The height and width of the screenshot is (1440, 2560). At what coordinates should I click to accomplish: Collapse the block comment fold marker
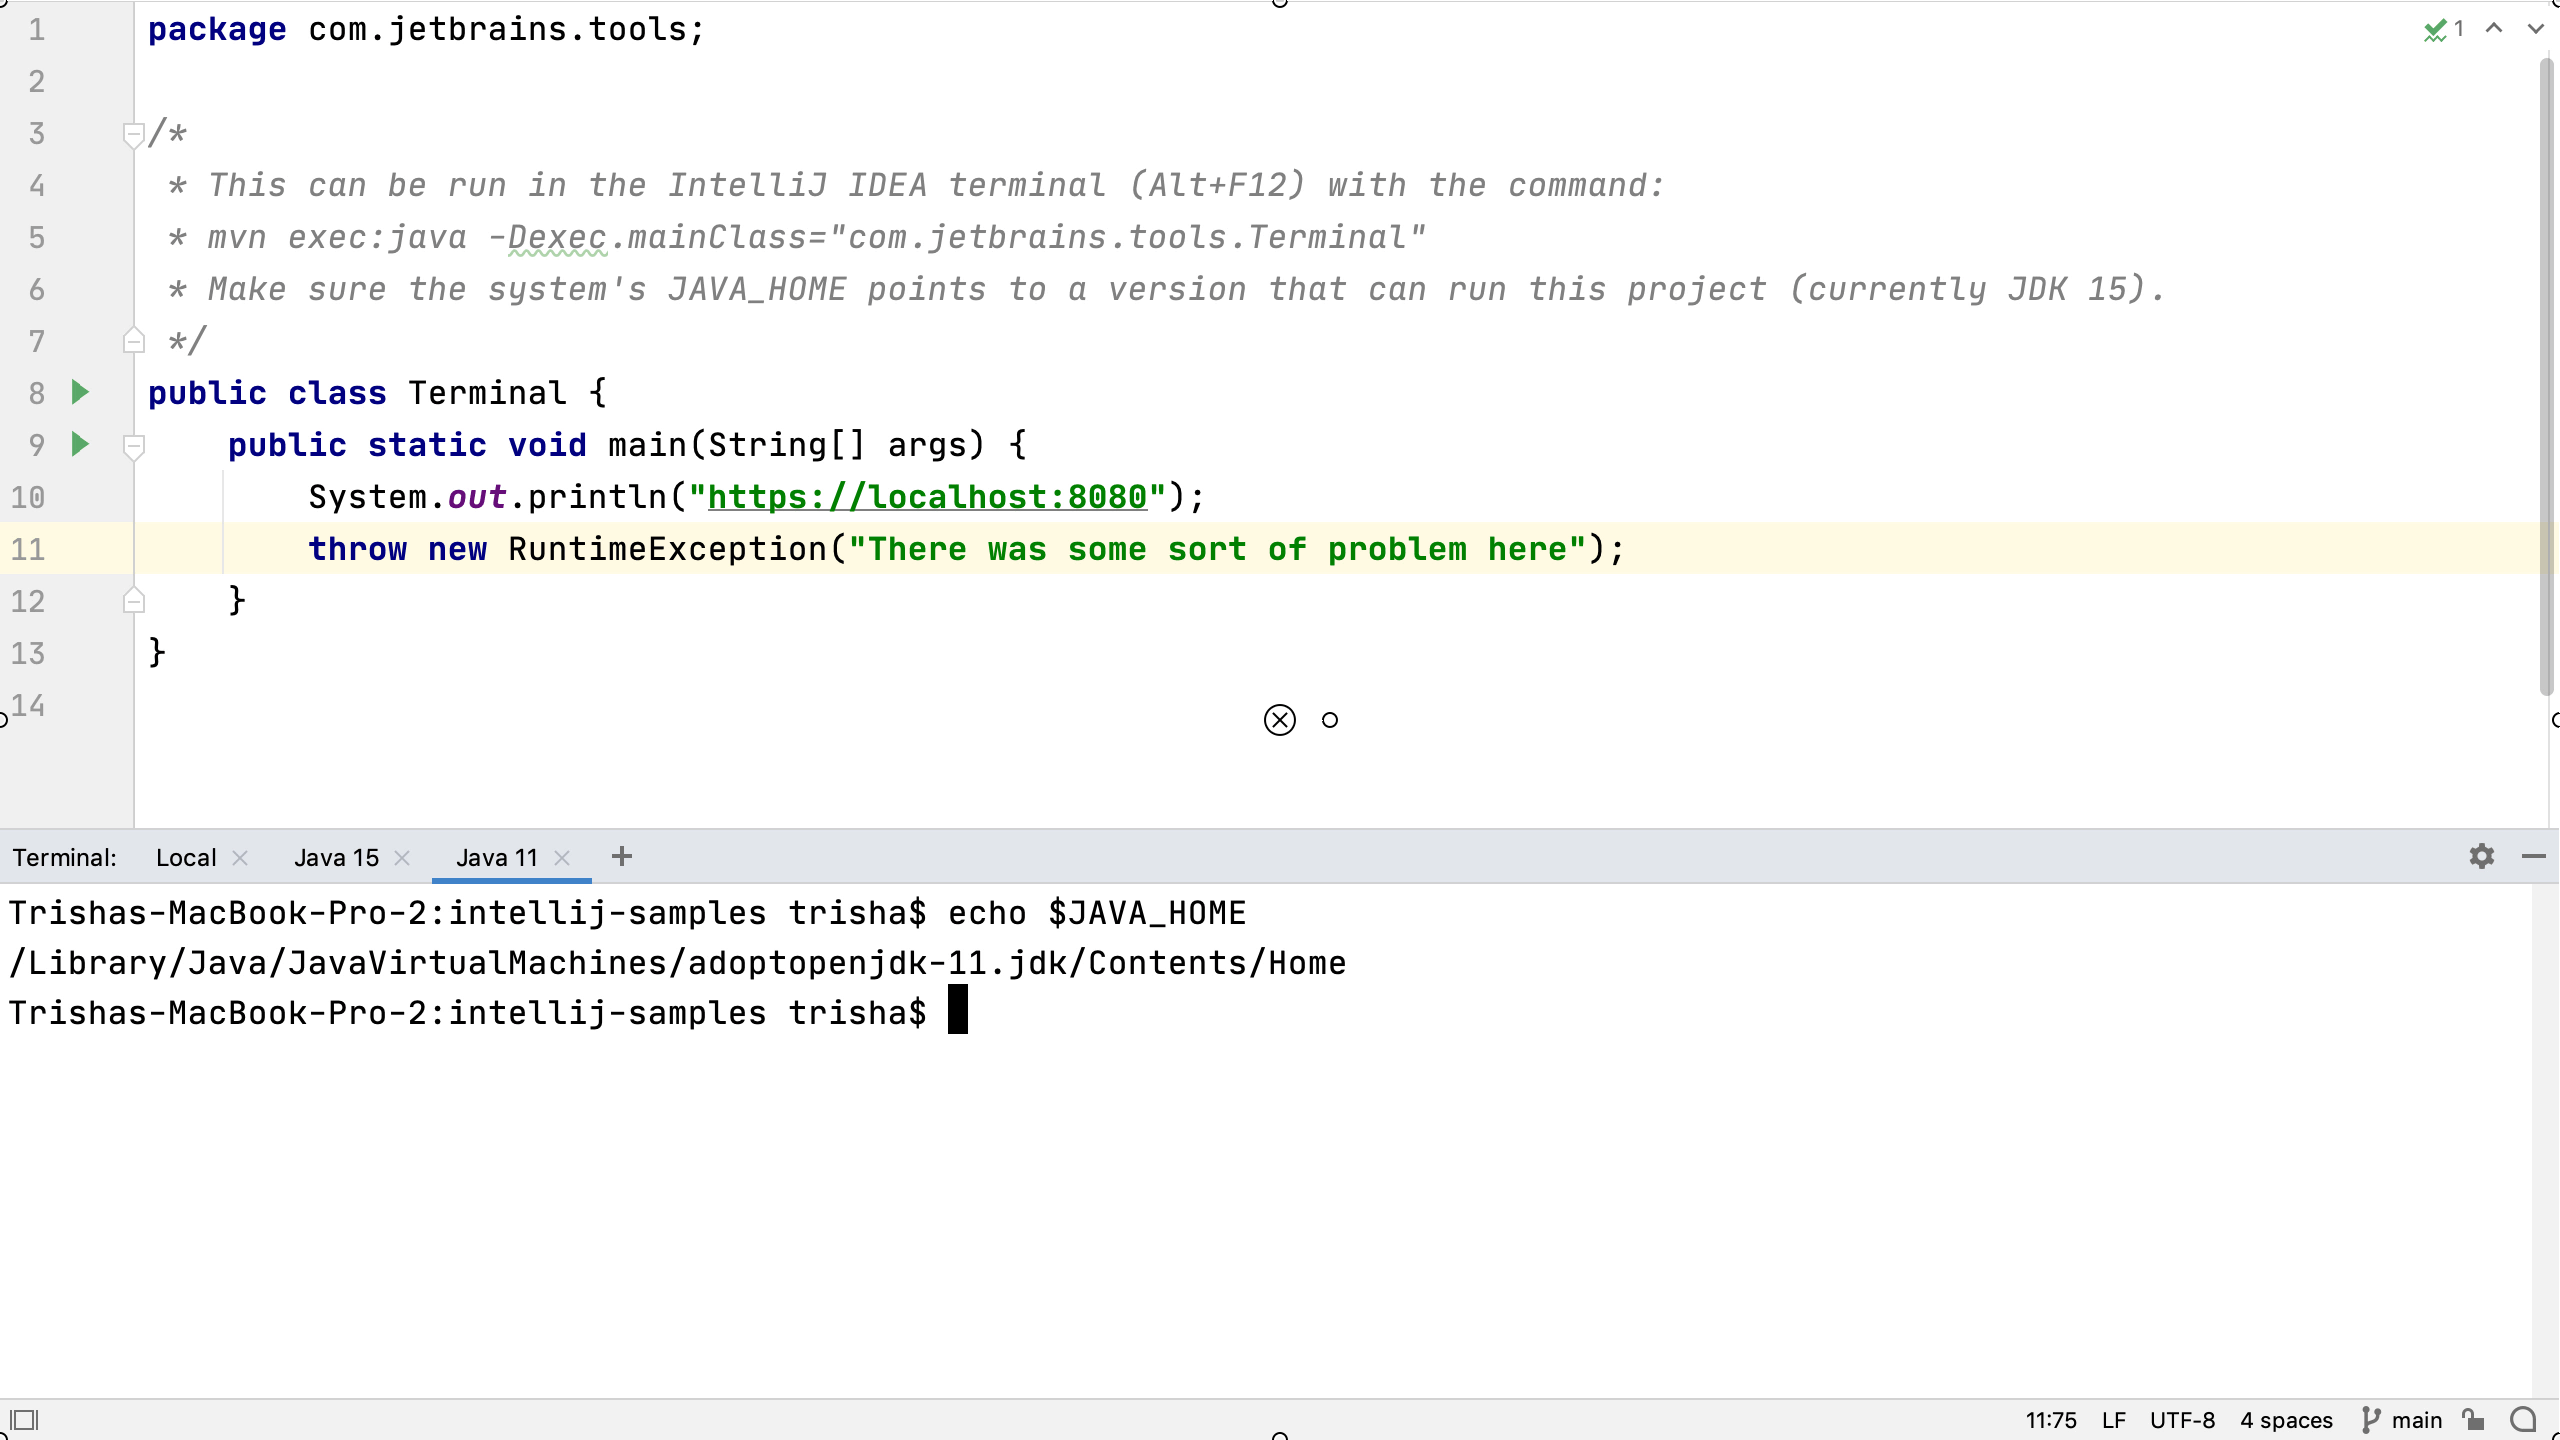[134, 133]
